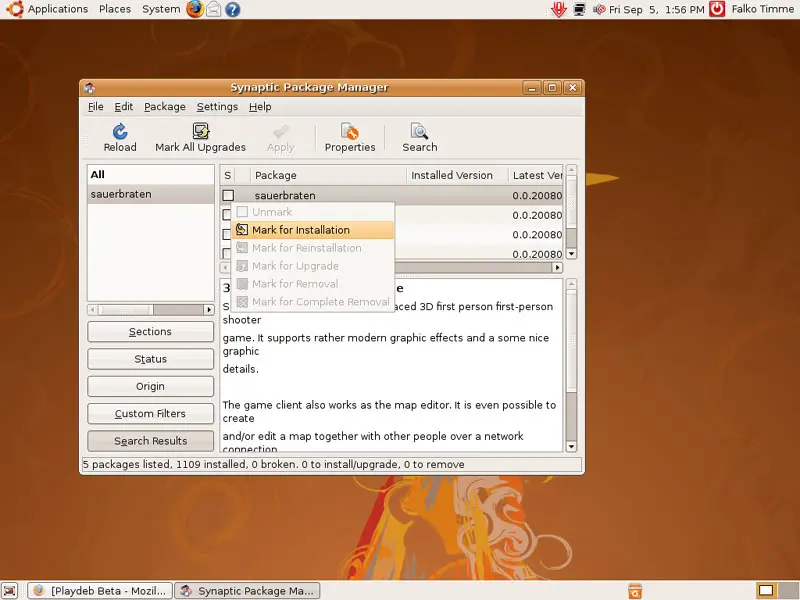Click the Status filter button
The height and width of the screenshot is (600, 800).
pyautogui.click(x=151, y=359)
